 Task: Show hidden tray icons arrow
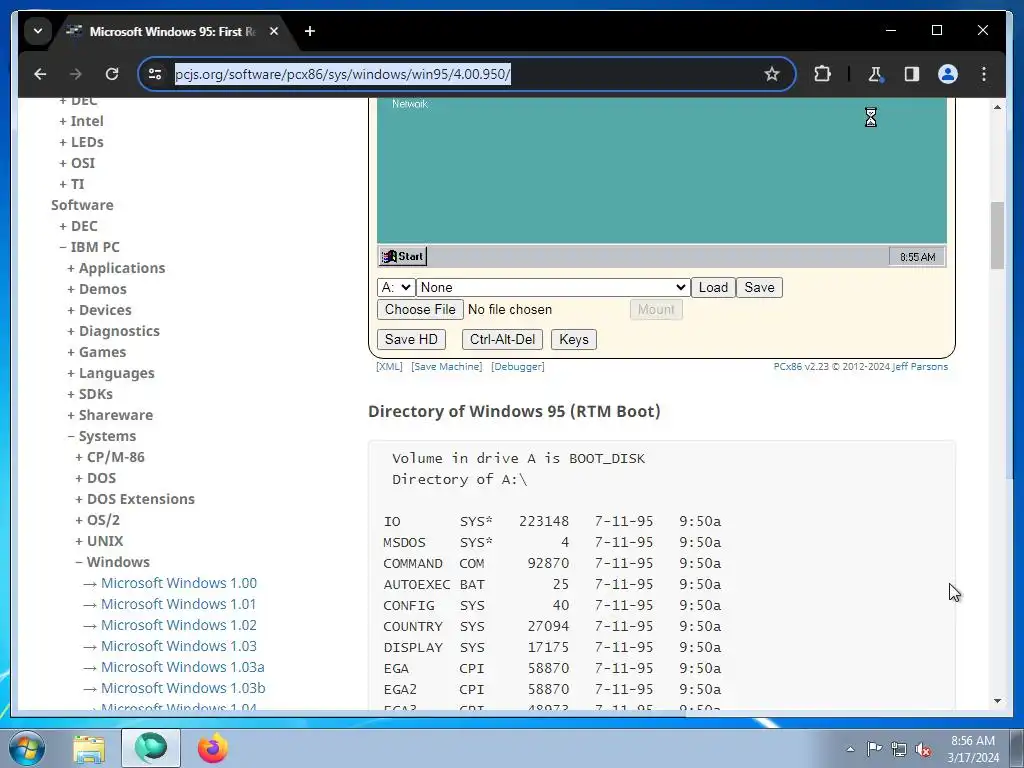tap(850, 750)
